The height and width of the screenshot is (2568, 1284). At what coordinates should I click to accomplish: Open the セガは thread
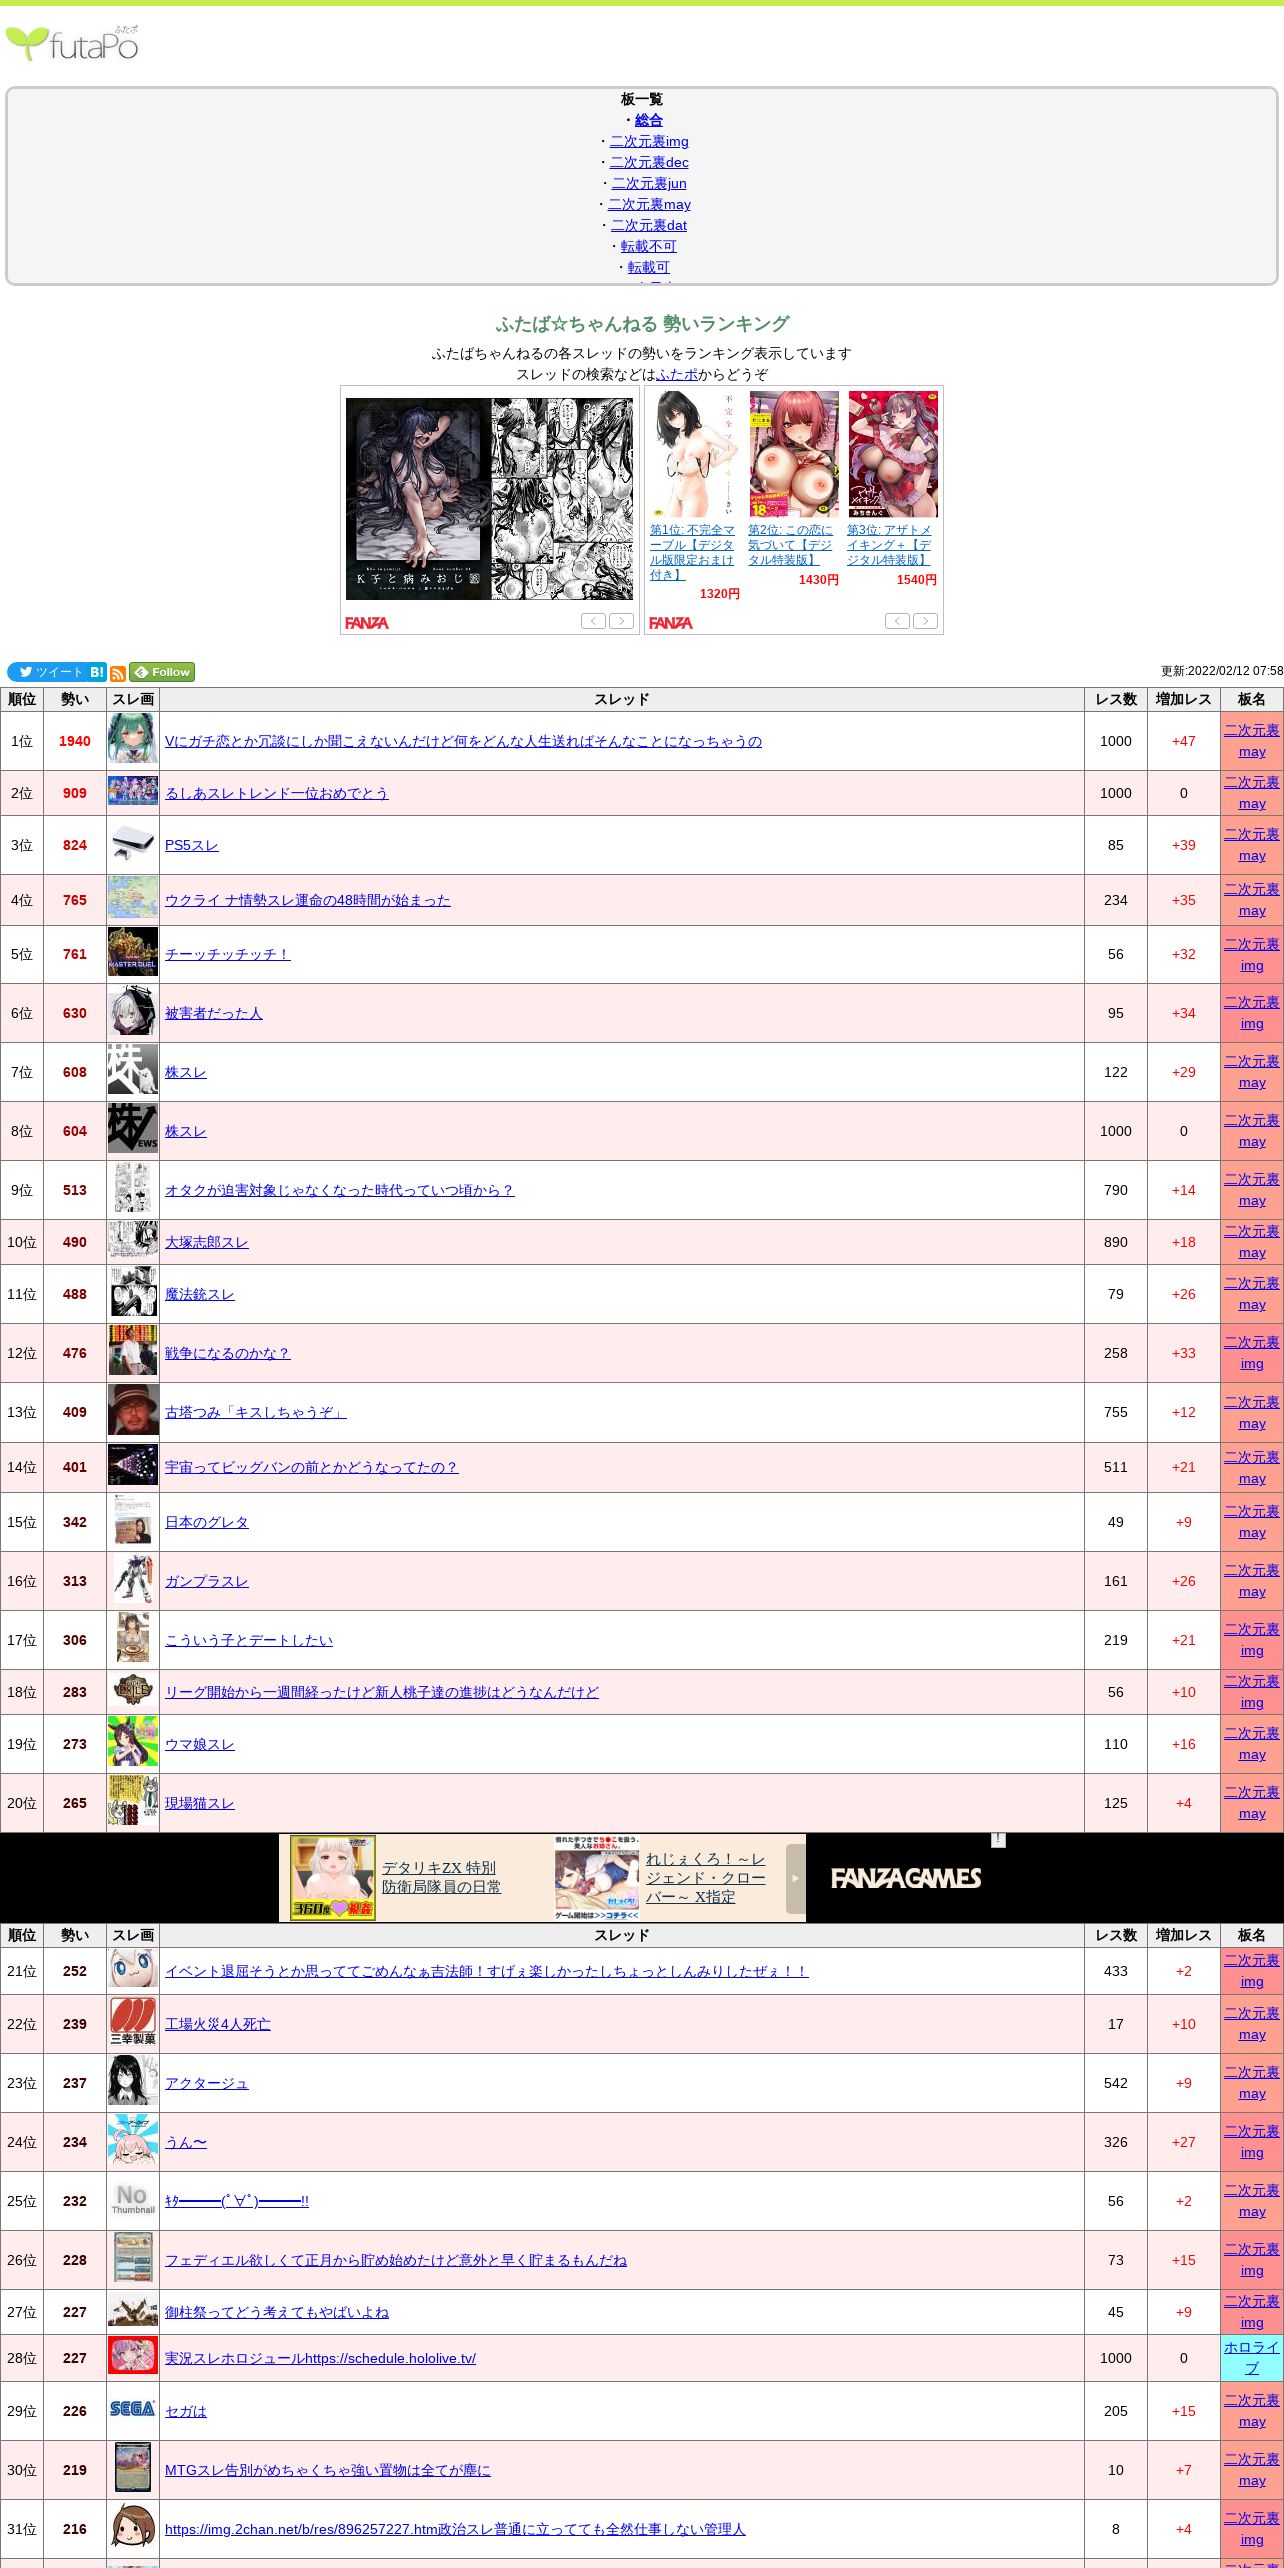point(185,2411)
